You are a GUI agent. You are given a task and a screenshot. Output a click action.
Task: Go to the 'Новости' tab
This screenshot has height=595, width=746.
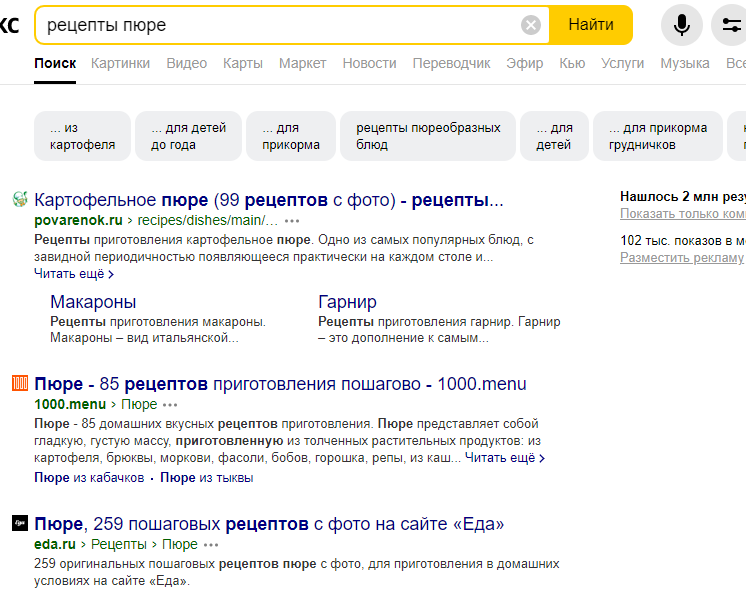(x=369, y=64)
